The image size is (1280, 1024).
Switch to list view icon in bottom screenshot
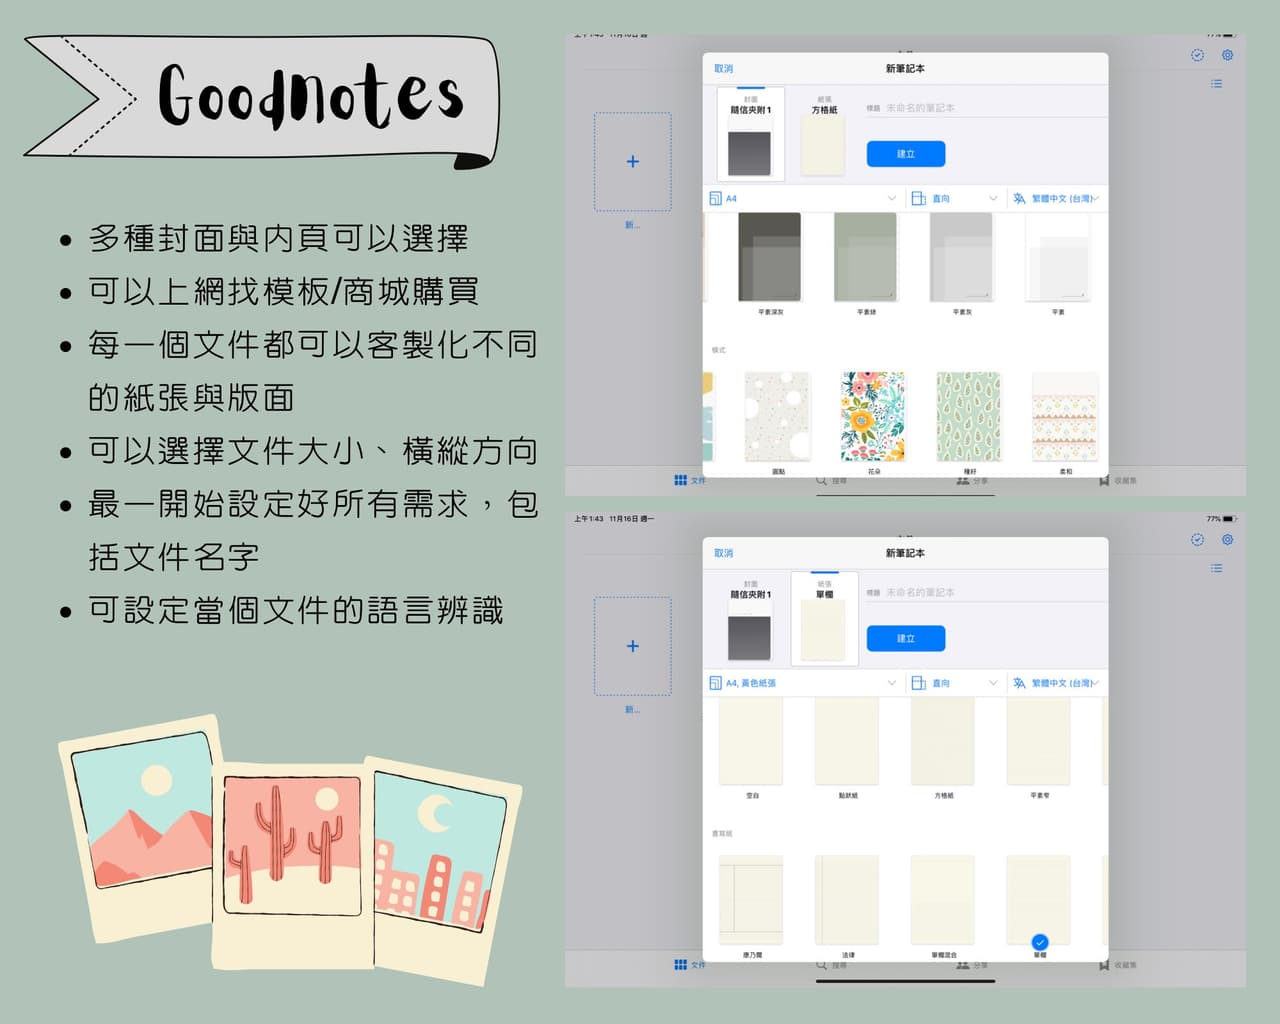pos(1216,568)
